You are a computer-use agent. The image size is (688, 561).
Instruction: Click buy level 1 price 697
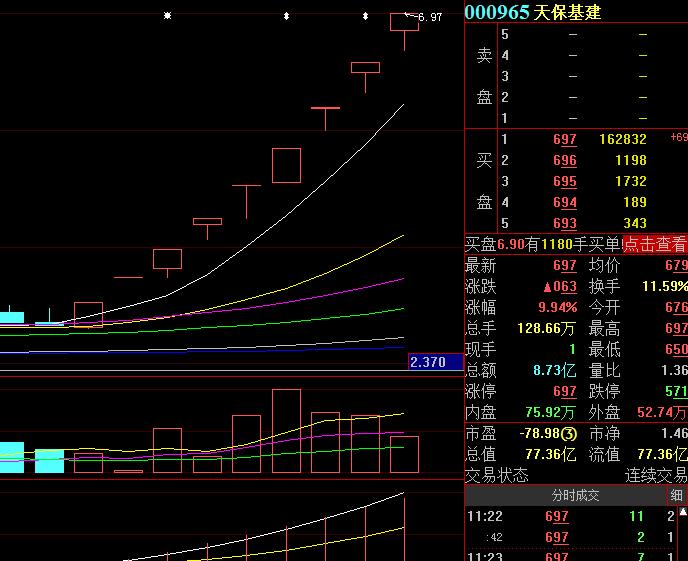[564, 140]
